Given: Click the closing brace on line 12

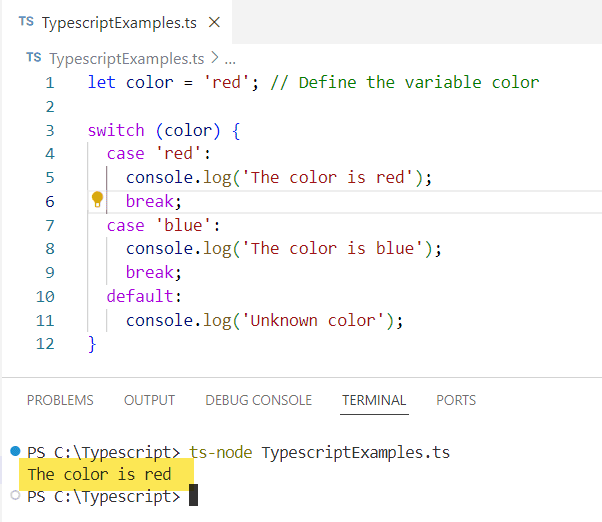Looking at the screenshot, I should pyautogui.click(x=92, y=344).
